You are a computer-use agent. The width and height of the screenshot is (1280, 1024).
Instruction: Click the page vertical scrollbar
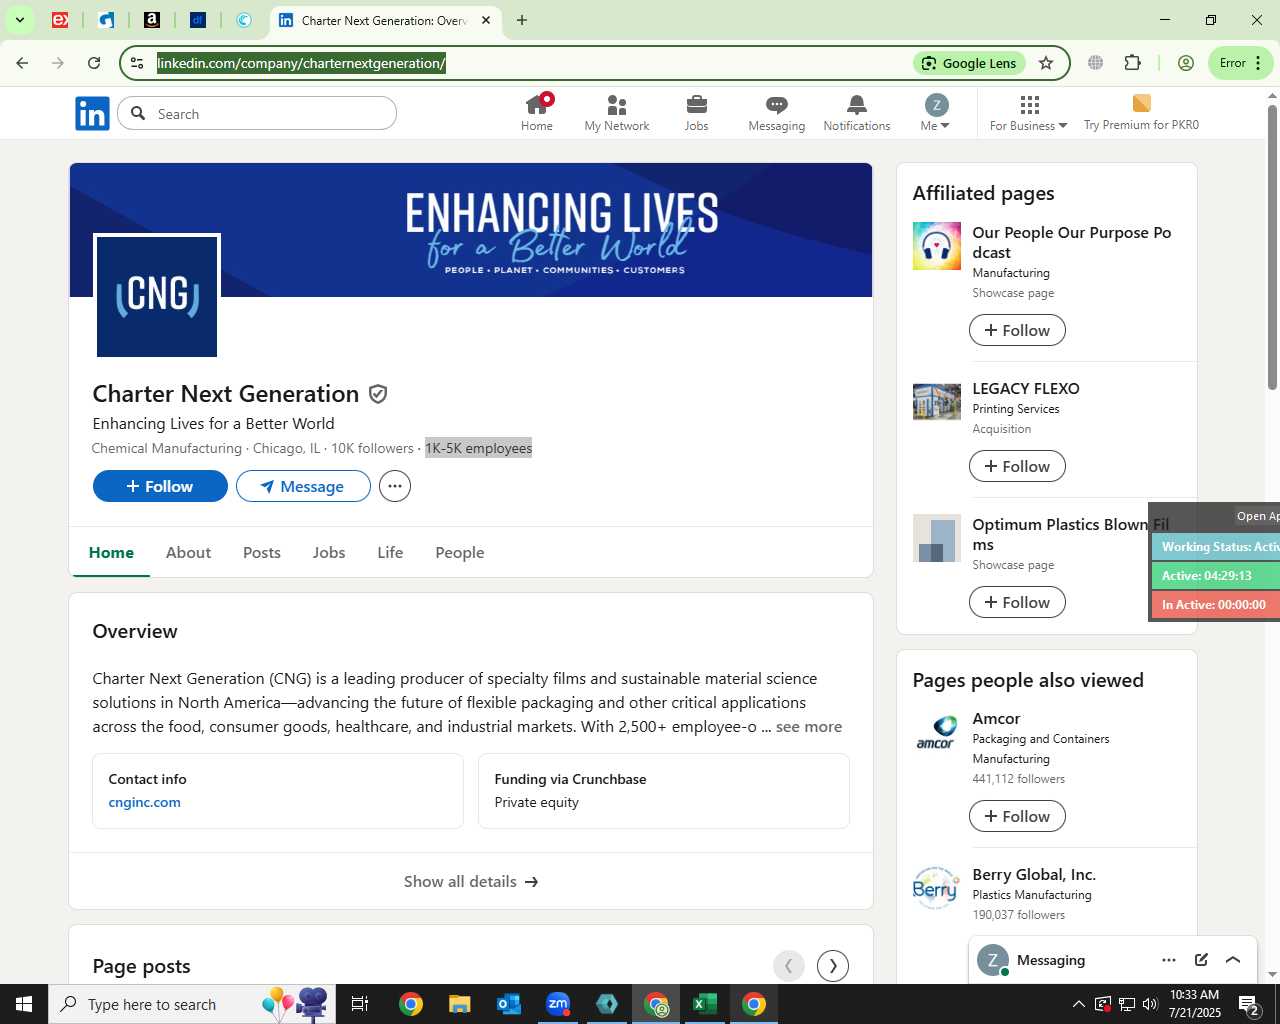(x=1272, y=245)
